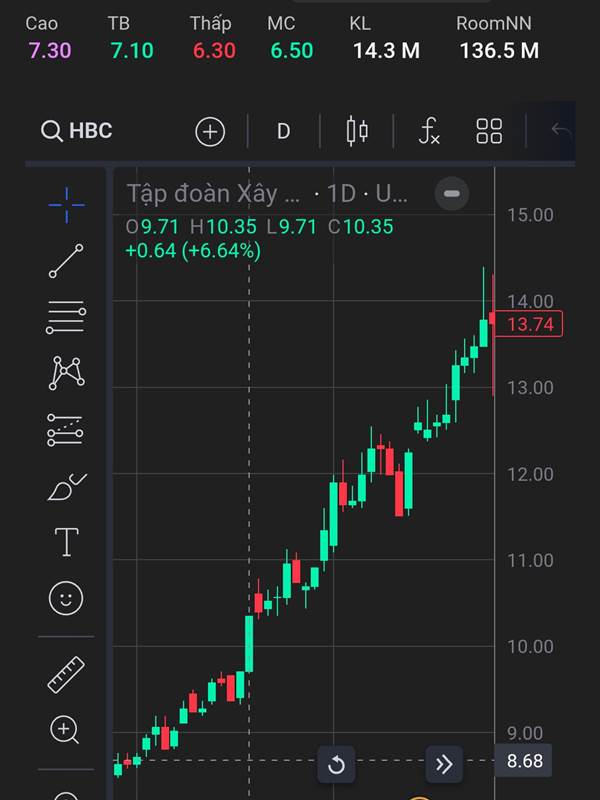Select the brush drawing tool
Screen dimensions: 600x800
pos(67,487)
